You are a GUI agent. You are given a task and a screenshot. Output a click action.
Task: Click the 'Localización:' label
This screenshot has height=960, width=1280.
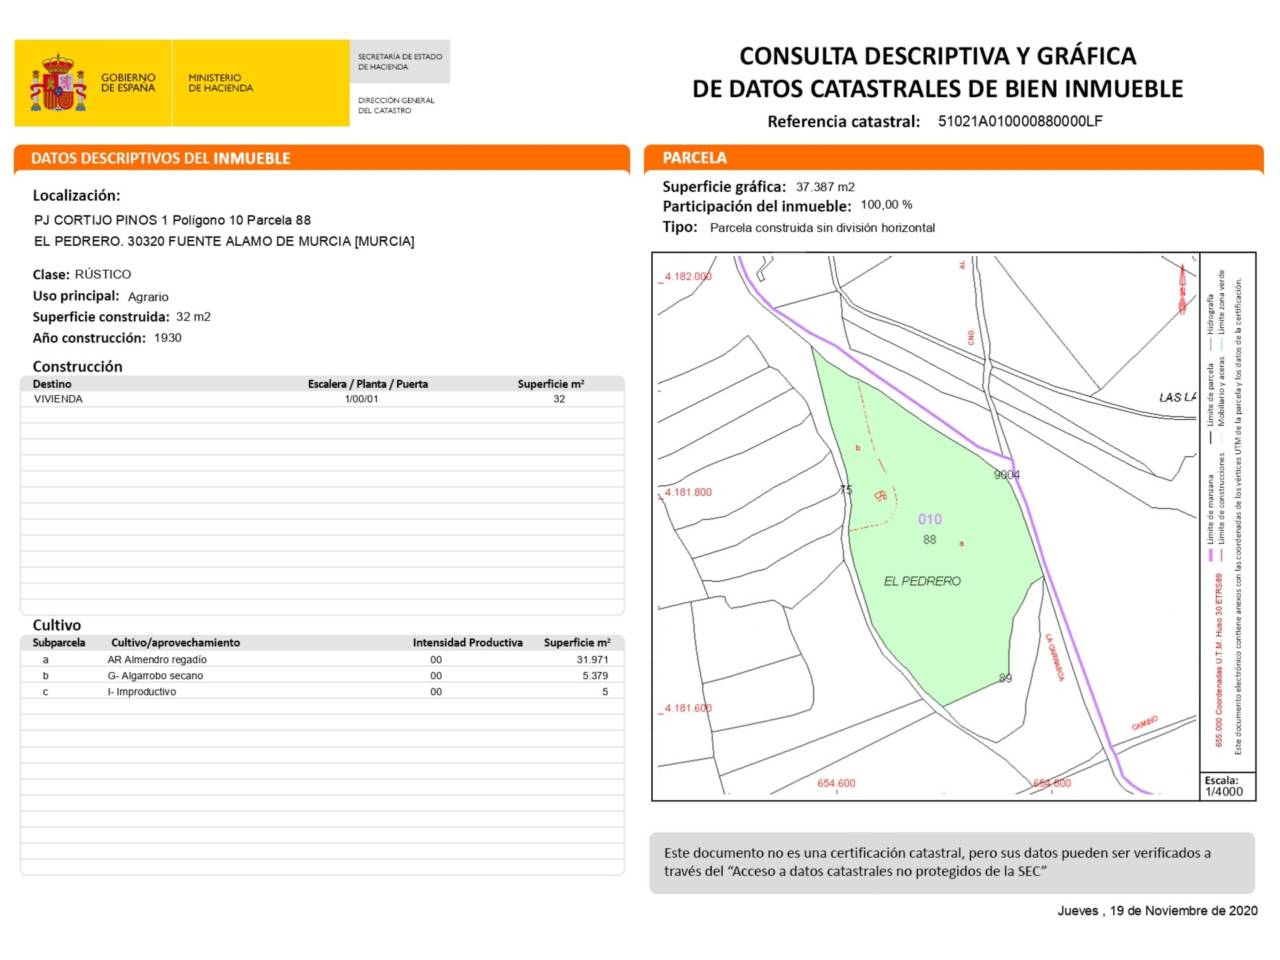[x=76, y=196]
